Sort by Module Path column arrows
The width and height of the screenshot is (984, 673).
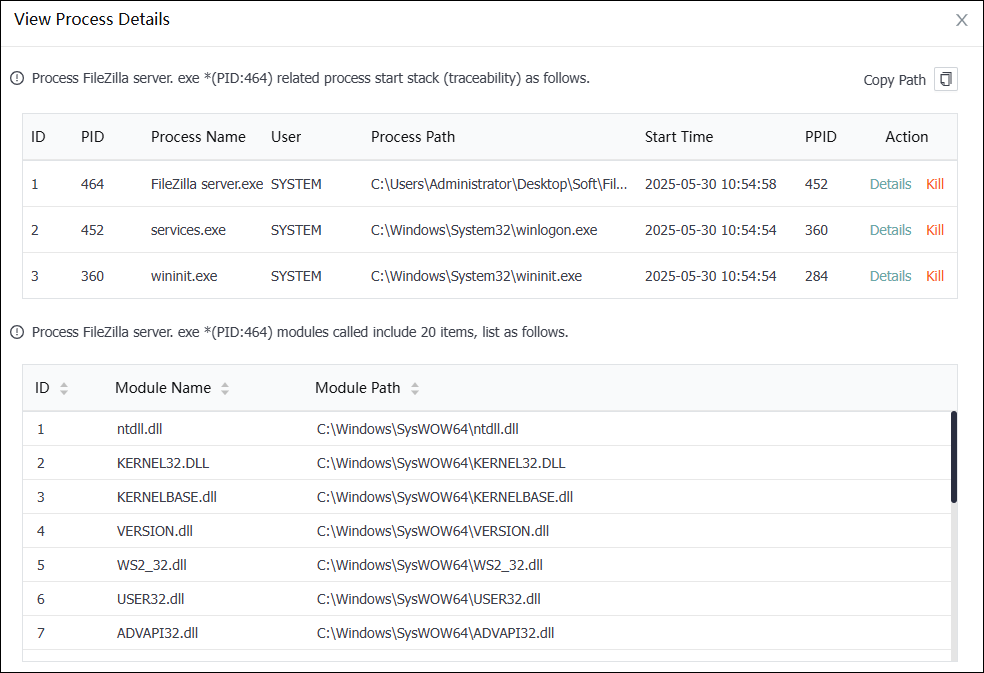[x=414, y=388]
